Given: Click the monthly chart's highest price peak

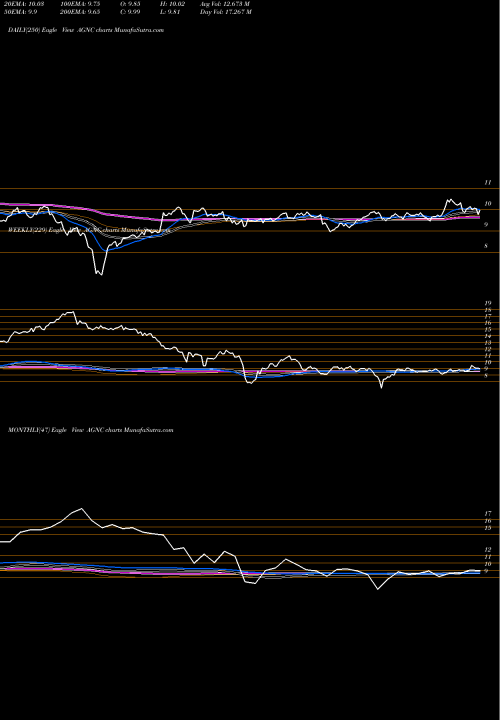Looking at the screenshot, I should (x=81, y=508).
